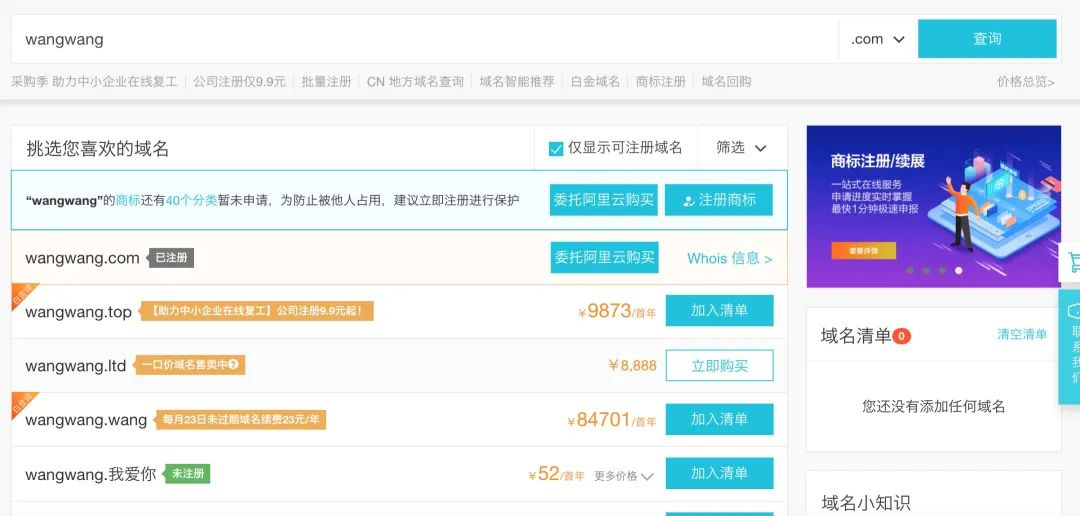The height and width of the screenshot is (516, 1080).
Task: Click the shopping cart icon on right edge
Action: click(1072, 261)
